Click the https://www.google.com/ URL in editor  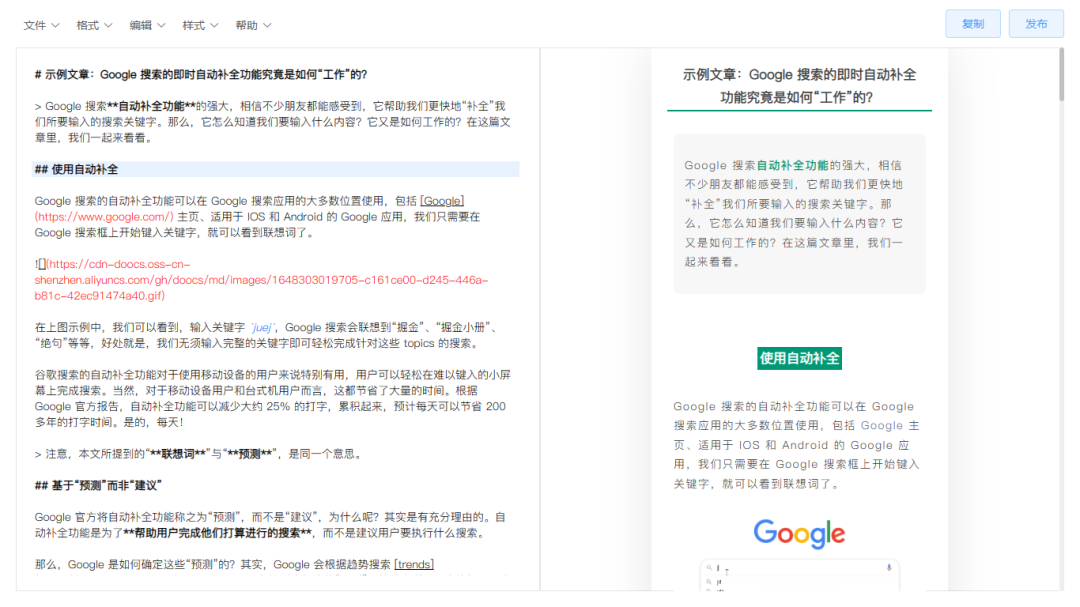click(x=104, y=217)
